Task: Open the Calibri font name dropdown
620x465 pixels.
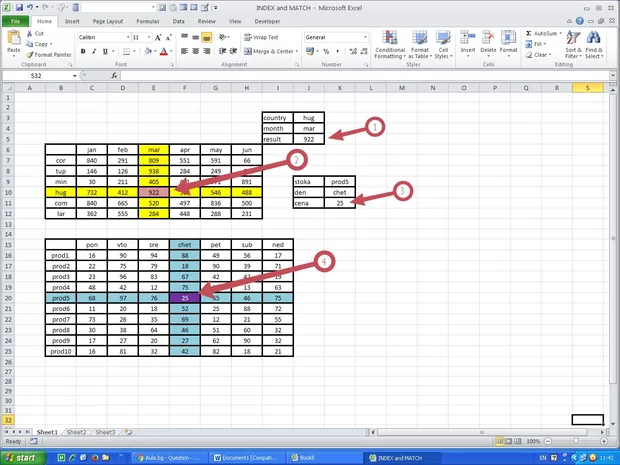Action: 128,37
